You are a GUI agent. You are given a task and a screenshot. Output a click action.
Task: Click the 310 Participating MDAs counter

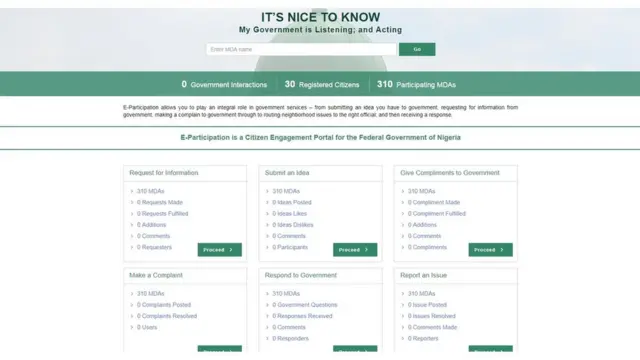coord(416,84)
